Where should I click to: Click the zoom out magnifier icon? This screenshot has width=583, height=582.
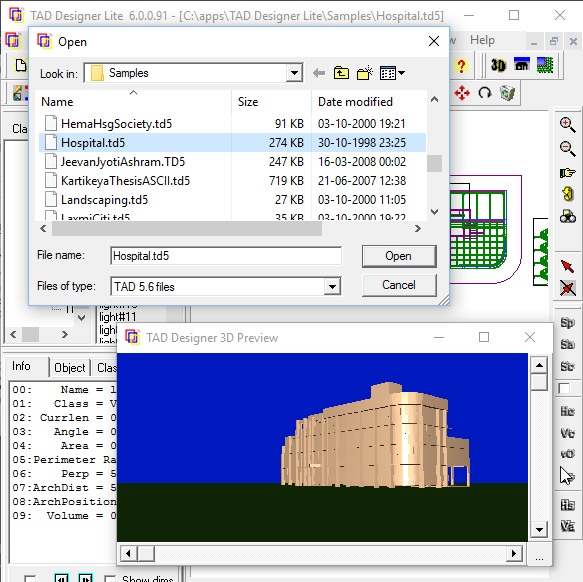[567, 149]
